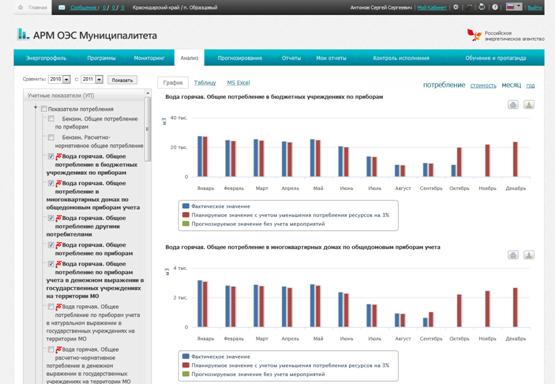Open the 2010 compare year dropdown
Screen dimensions: 555x384
(x=59, y=80)
